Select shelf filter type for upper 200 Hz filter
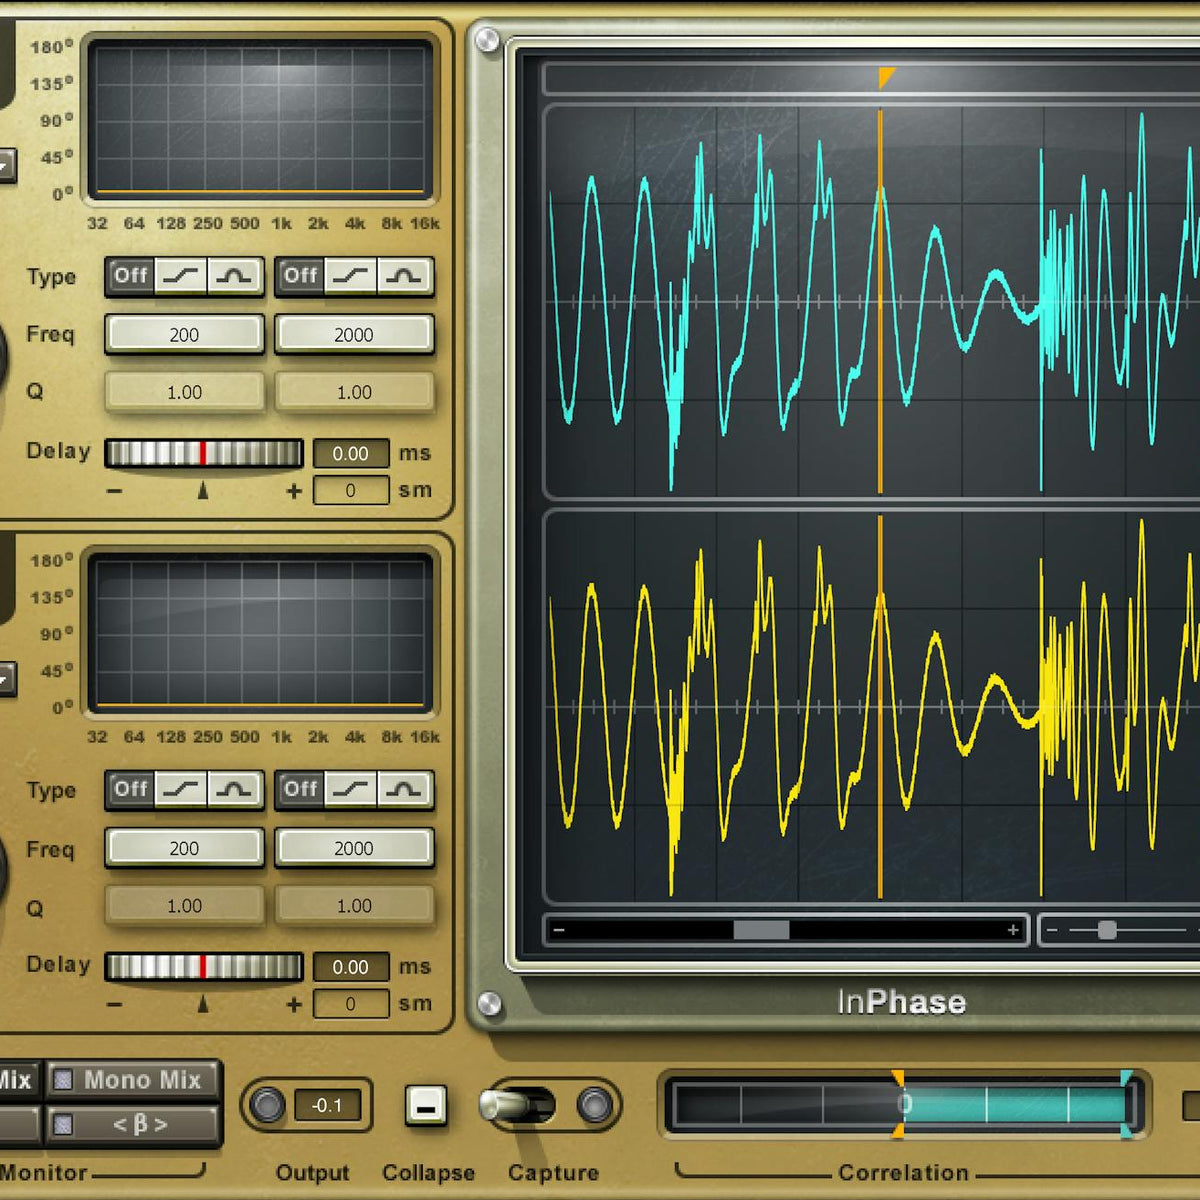This screenshot has width=1200, height=1200. [x=181, y=276]
